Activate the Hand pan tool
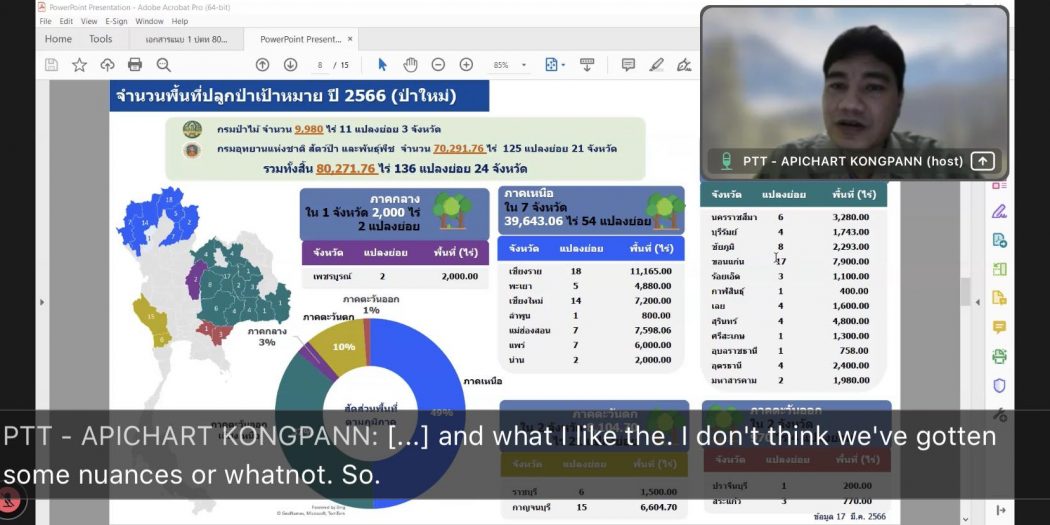Viewport: 1050px width, 525px height. click(x=410, y=65)
